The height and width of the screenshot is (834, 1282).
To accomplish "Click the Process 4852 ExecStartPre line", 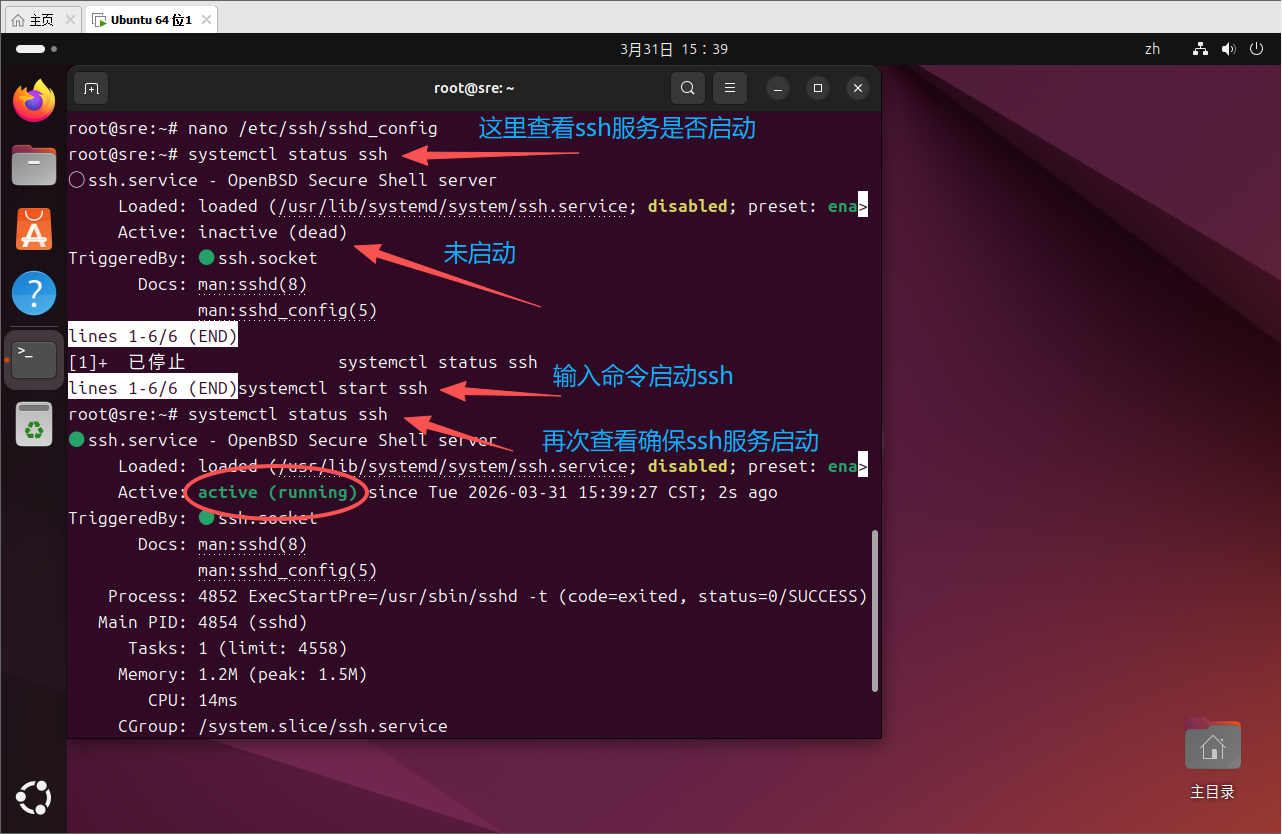I will [488, 596].
